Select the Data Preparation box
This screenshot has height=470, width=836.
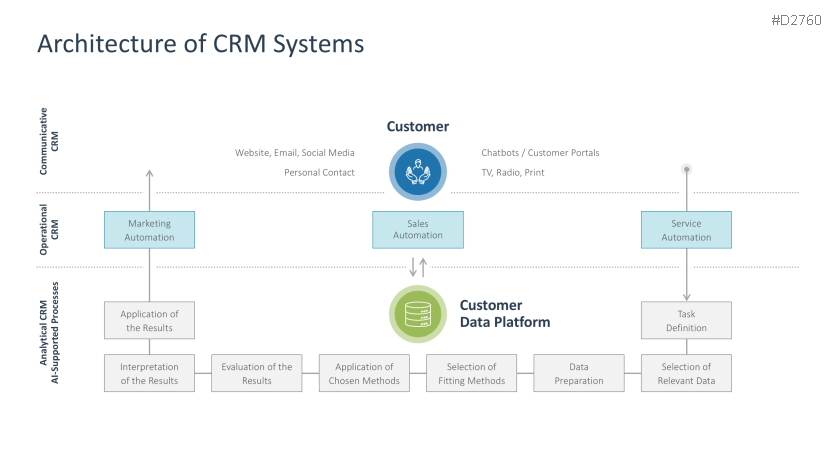click(579, 373)
